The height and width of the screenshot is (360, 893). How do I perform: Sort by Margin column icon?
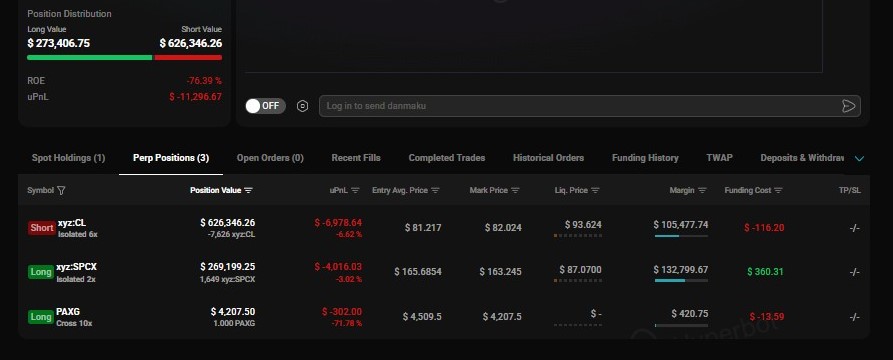coord(702,190)
